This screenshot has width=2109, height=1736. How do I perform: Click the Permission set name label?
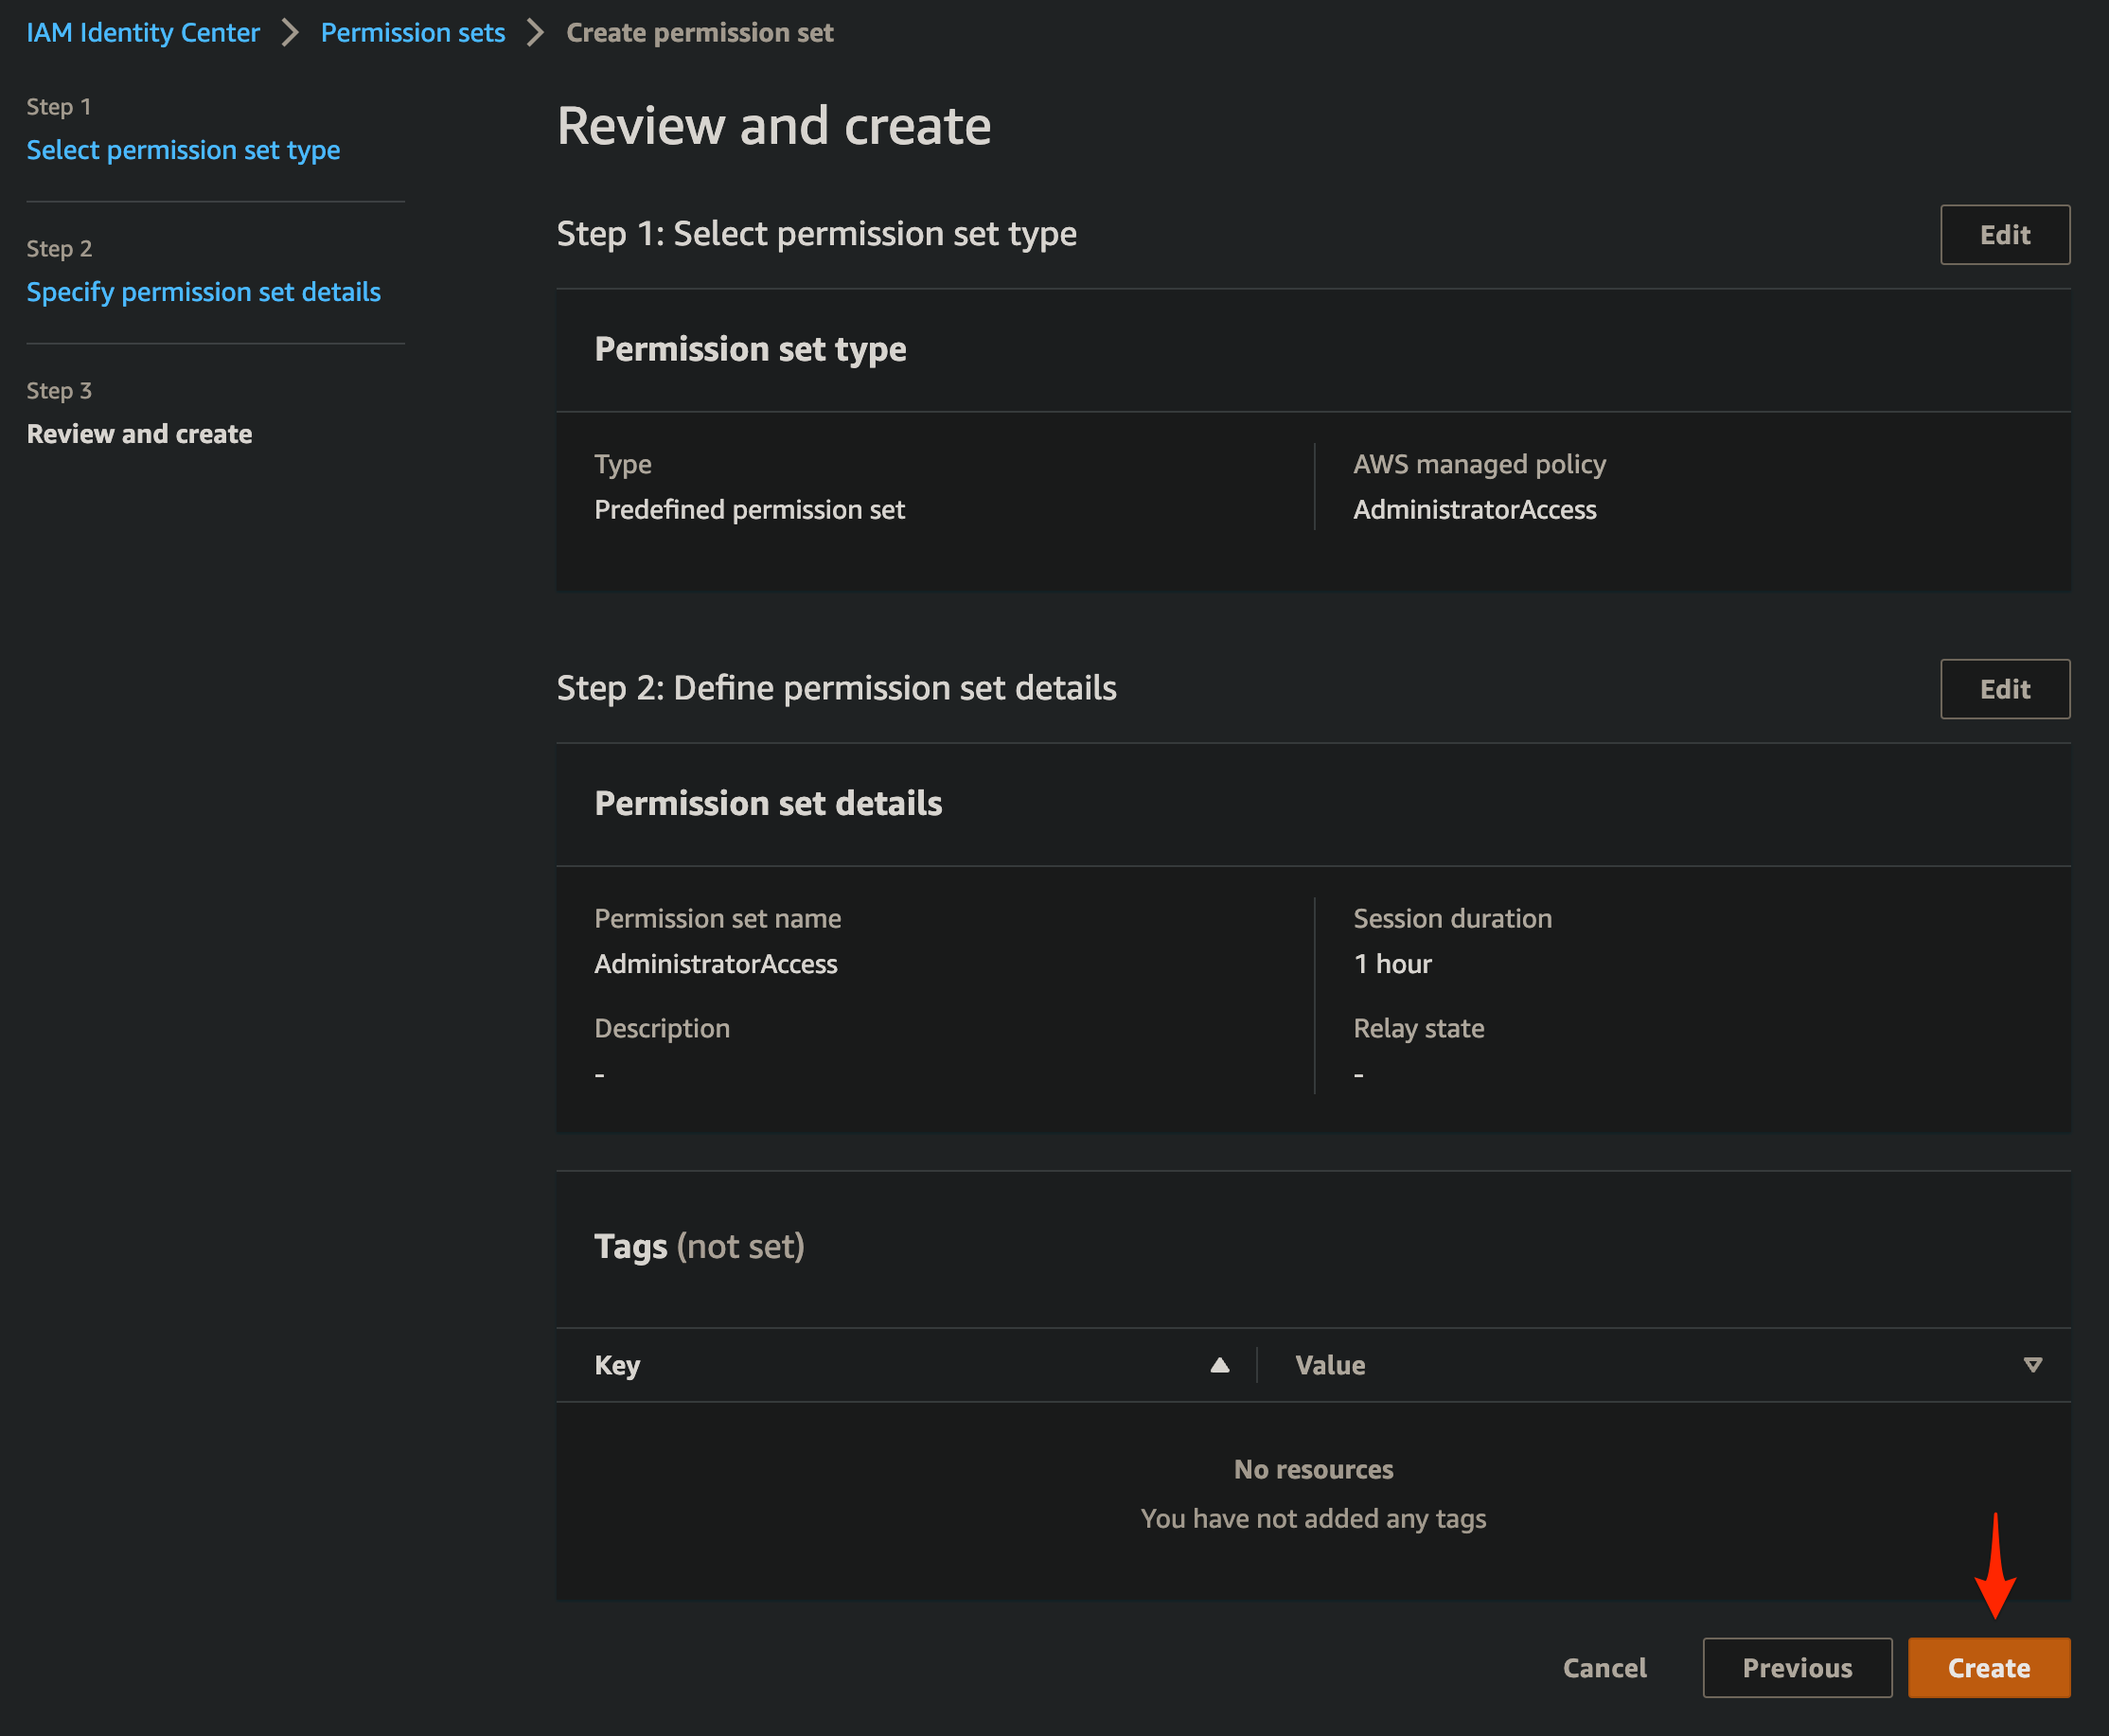[x=717, y=918]
